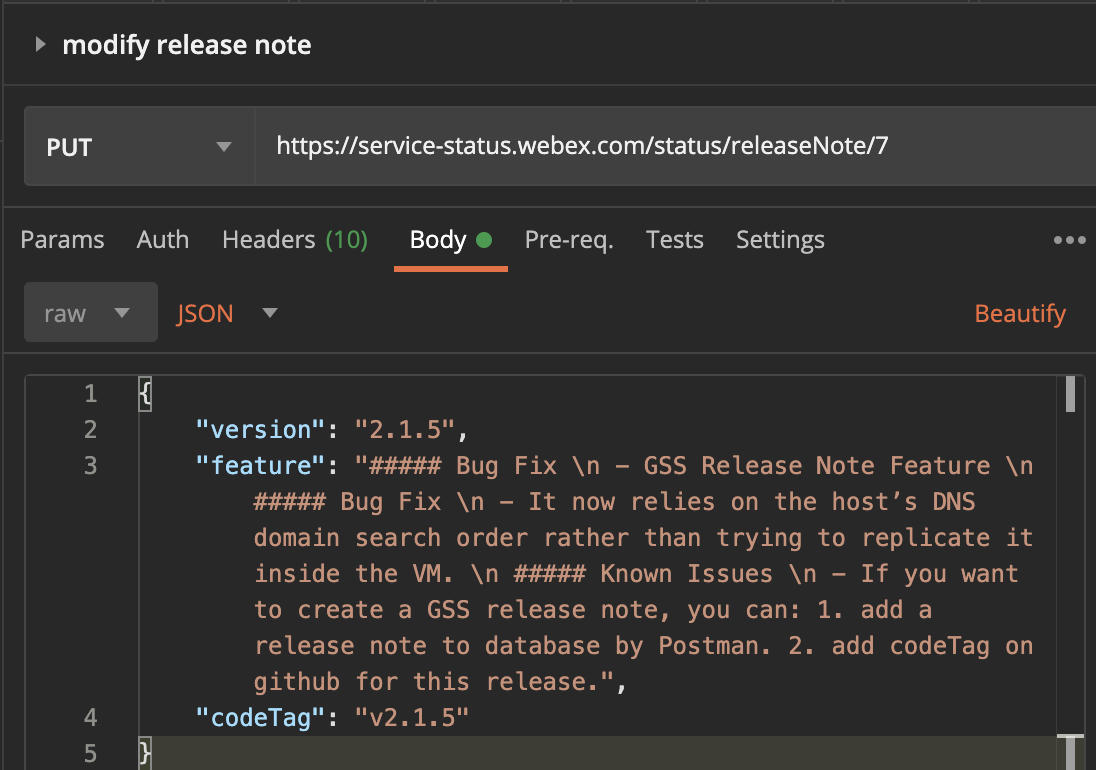
Task: Open the Settings tab
Action: pos(780,240)
